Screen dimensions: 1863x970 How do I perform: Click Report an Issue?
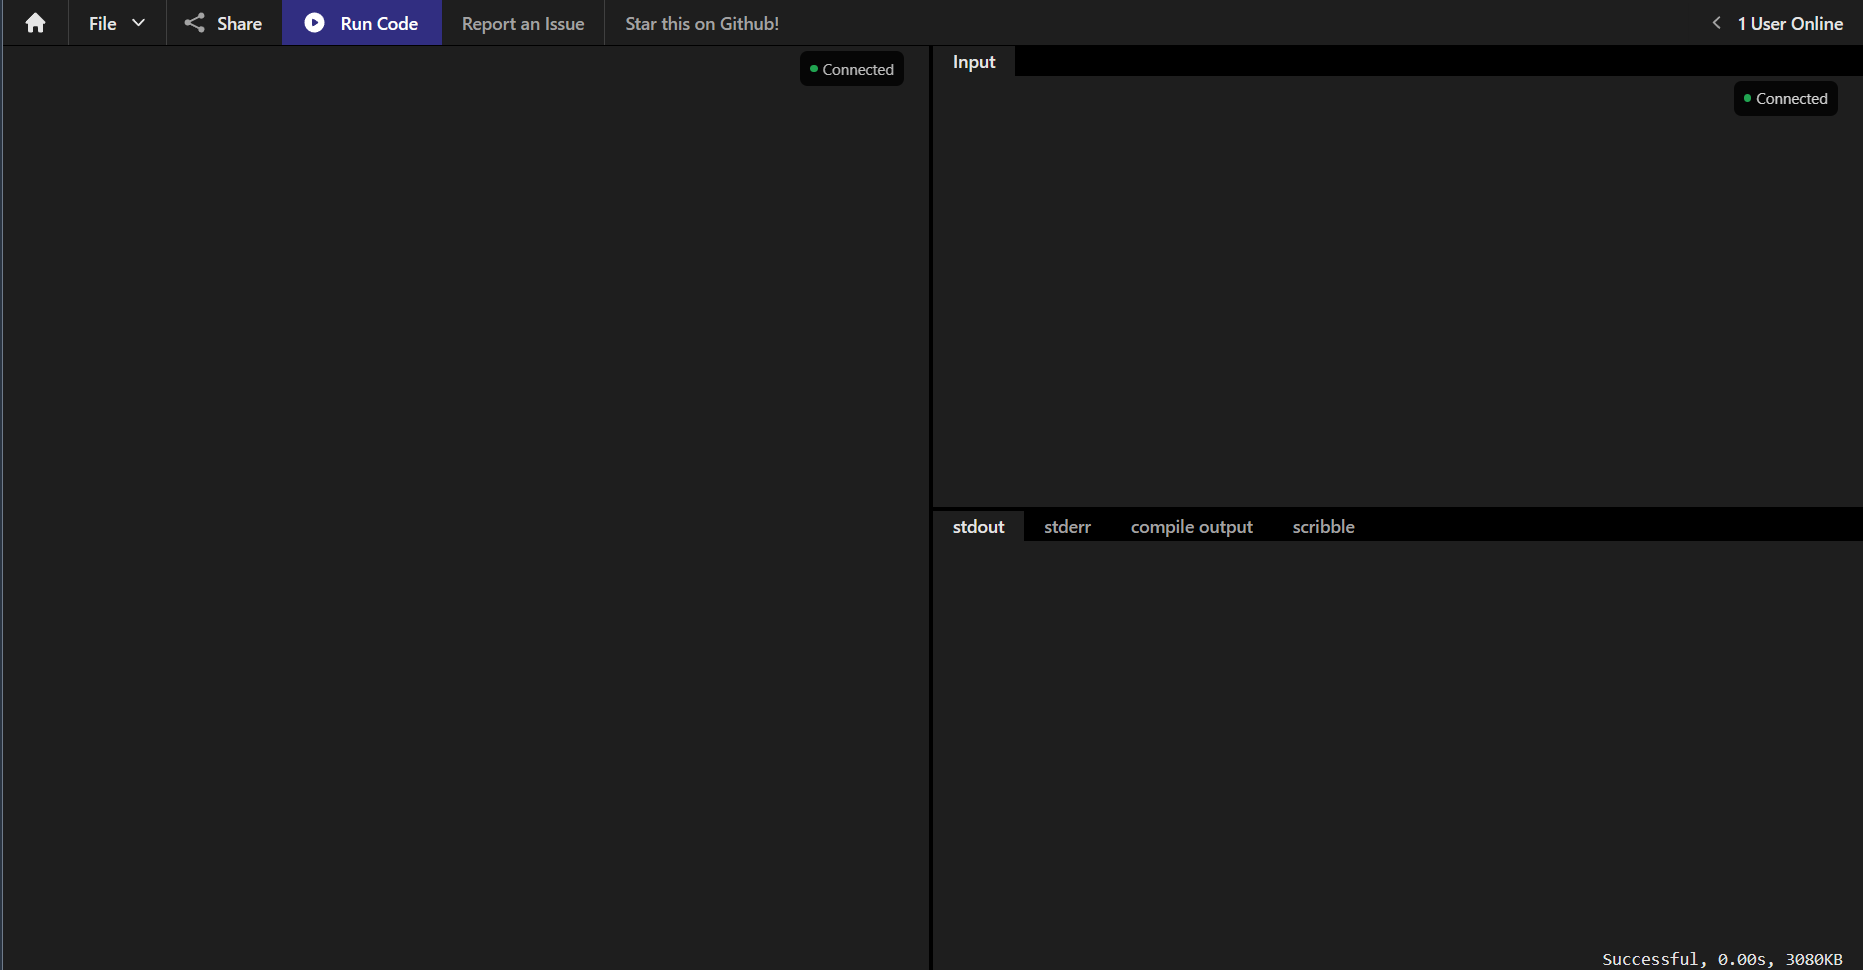point(522,22)
